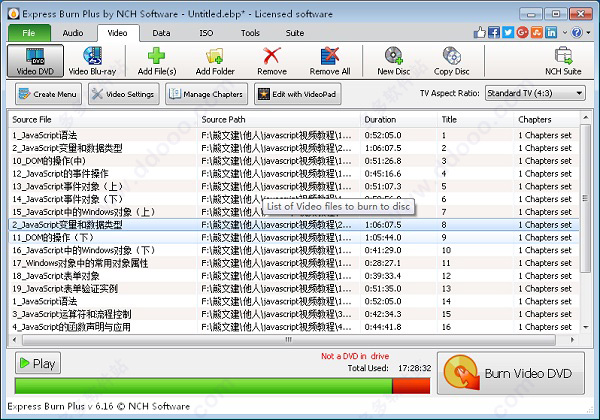The height and width of the screenshot is (420, 600).
Task: Click title number 12 cell
Action: [x=446, y=276]
